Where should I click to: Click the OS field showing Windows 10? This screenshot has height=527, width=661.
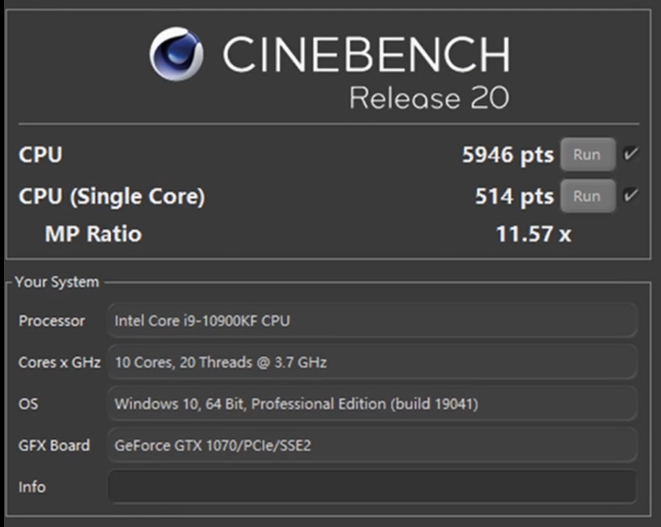pyautogui.click(x=372, y=404)
